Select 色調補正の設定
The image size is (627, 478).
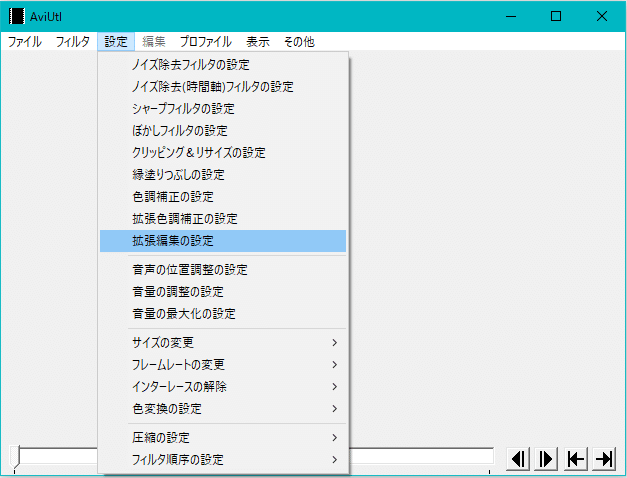(223, 197)
